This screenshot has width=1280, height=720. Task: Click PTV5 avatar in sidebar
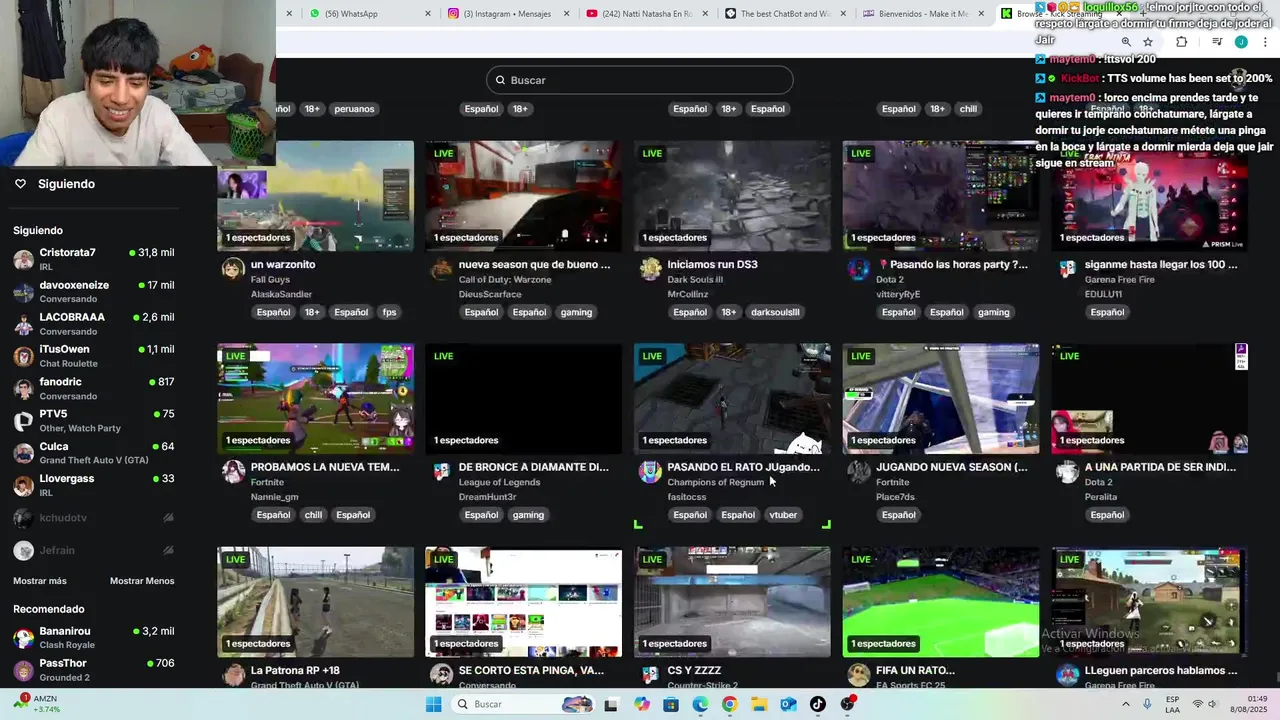coord(23,421)
